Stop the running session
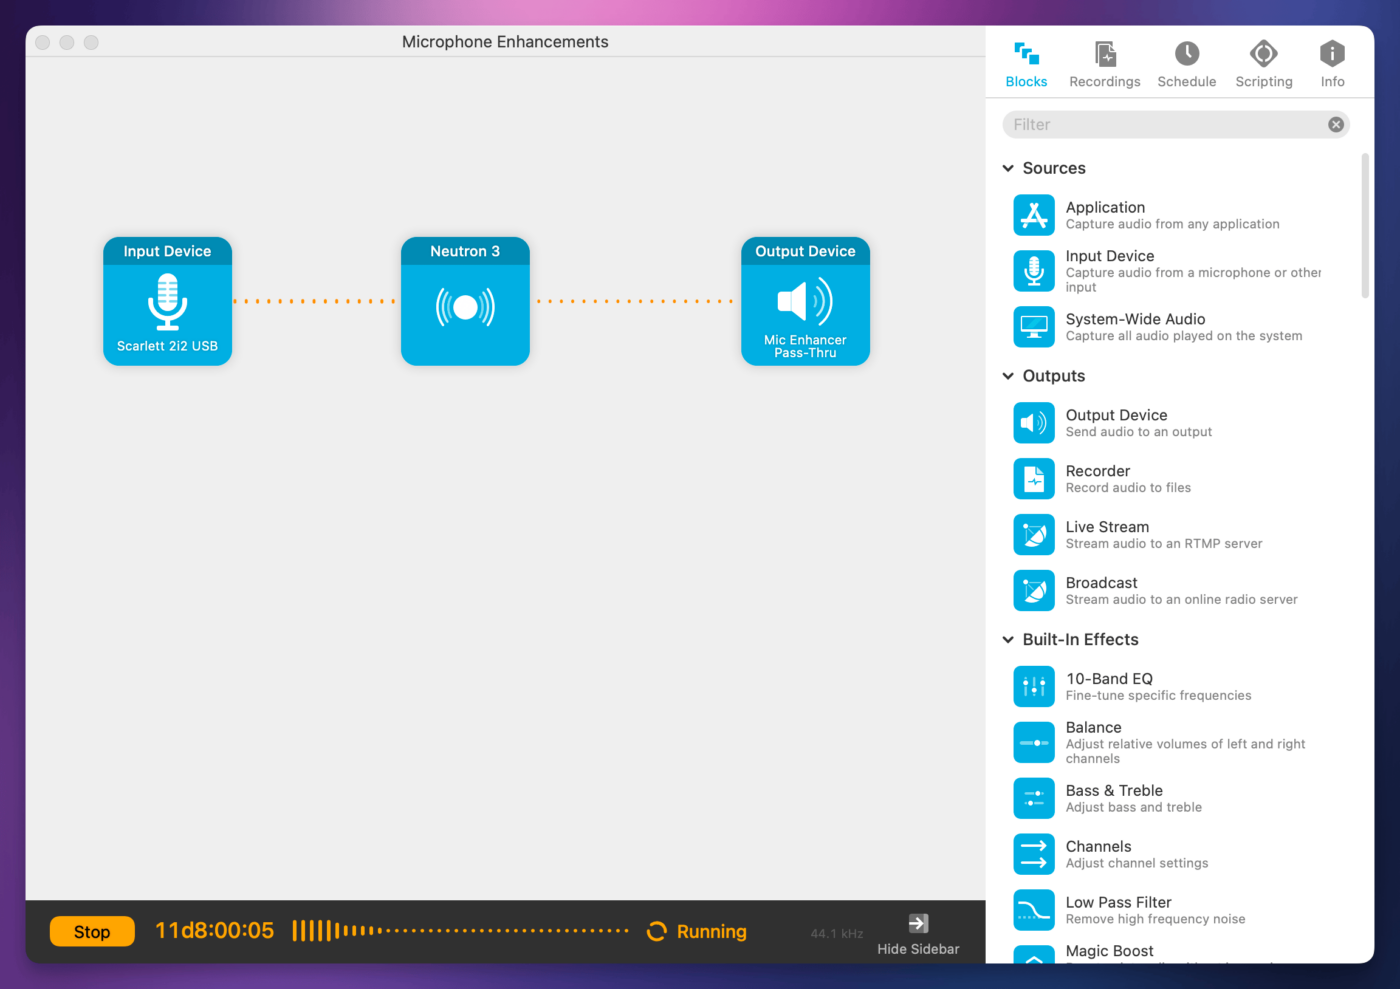The width and height of the screenshot is (1400, 989). pos(92,932)
